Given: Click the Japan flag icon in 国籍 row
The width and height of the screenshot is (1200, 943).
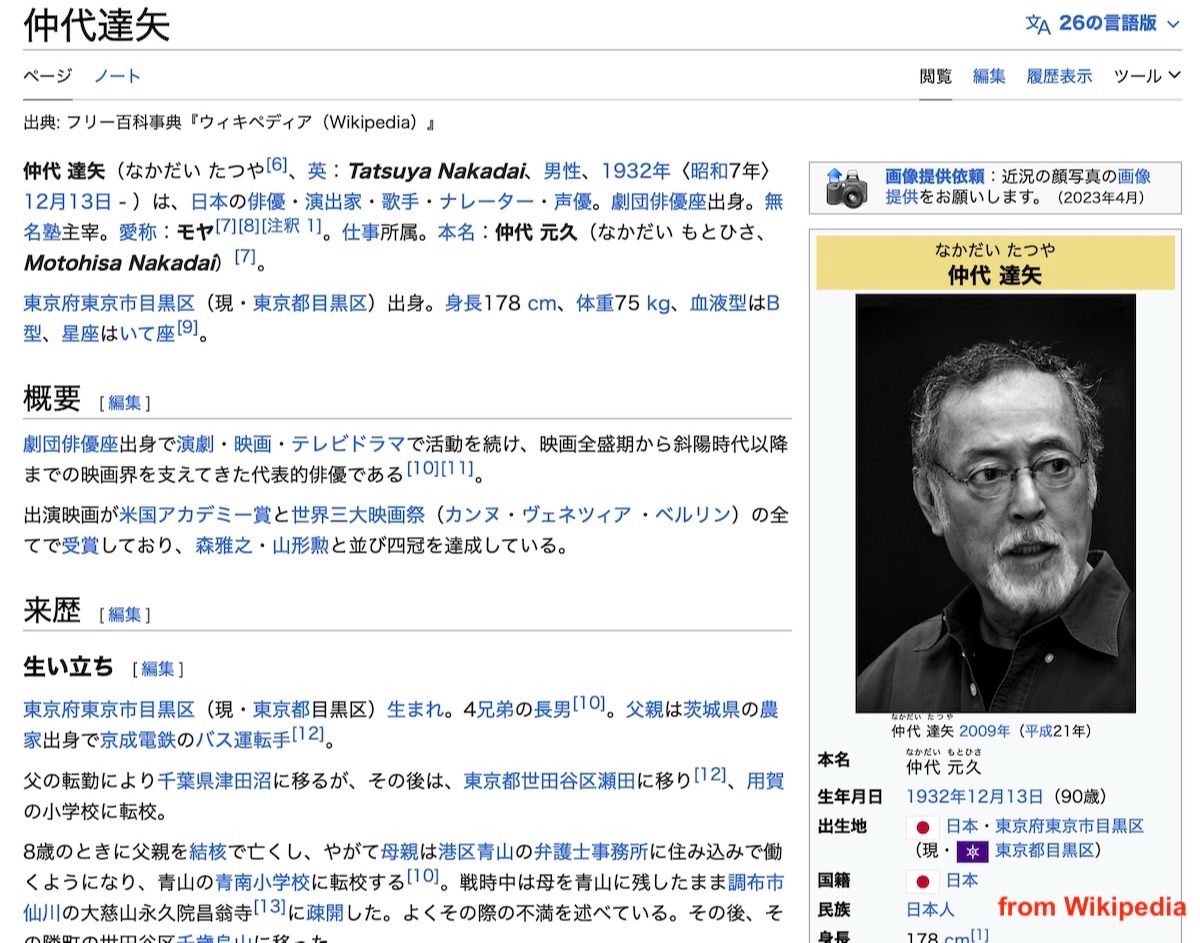Looking at the screenshot, I should click(922, 881).
